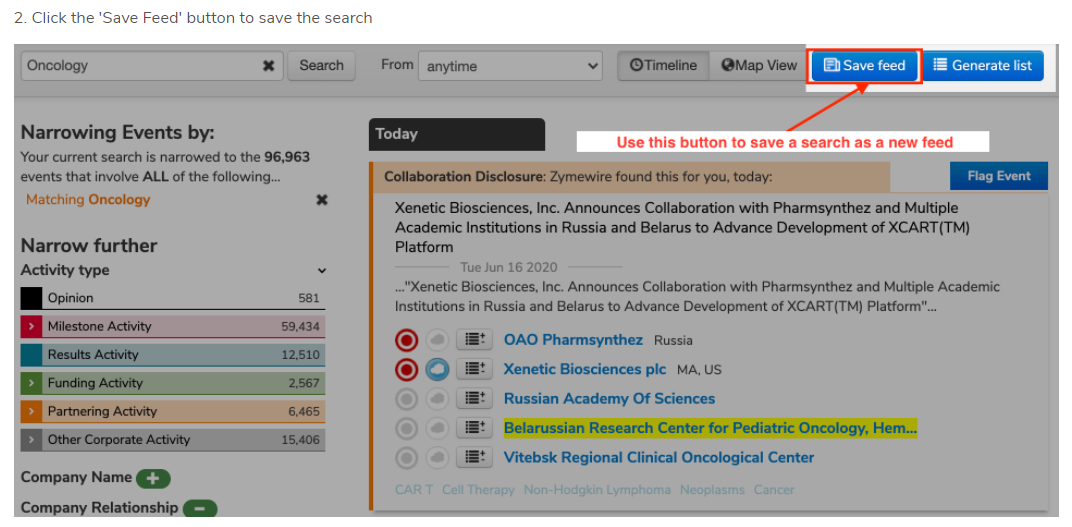The width and height of the screenshot is (1072, 527).
Task: Filter by Milestone Activity label
Action: 99,327
